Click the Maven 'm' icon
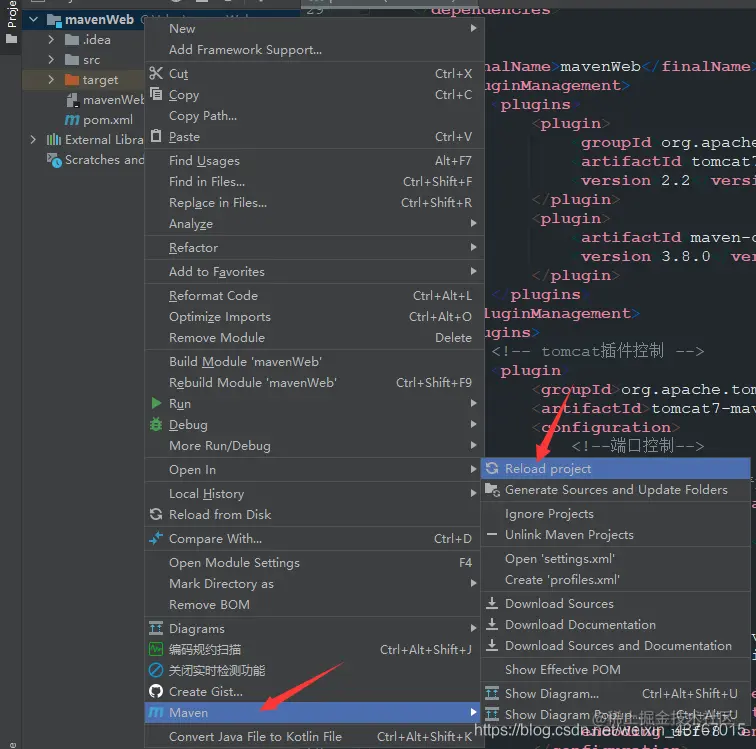The height and width of the screenshot is (749, 756). (x=156, y=712)
